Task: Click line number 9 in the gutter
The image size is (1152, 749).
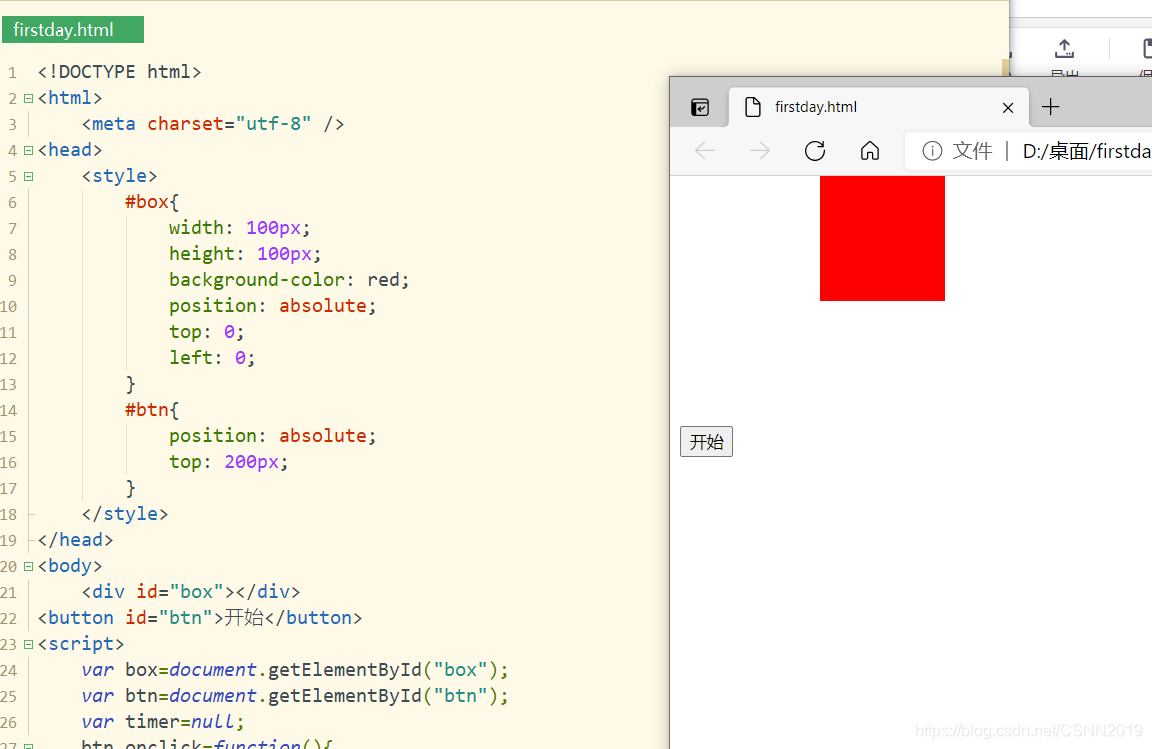Action: 12,281
